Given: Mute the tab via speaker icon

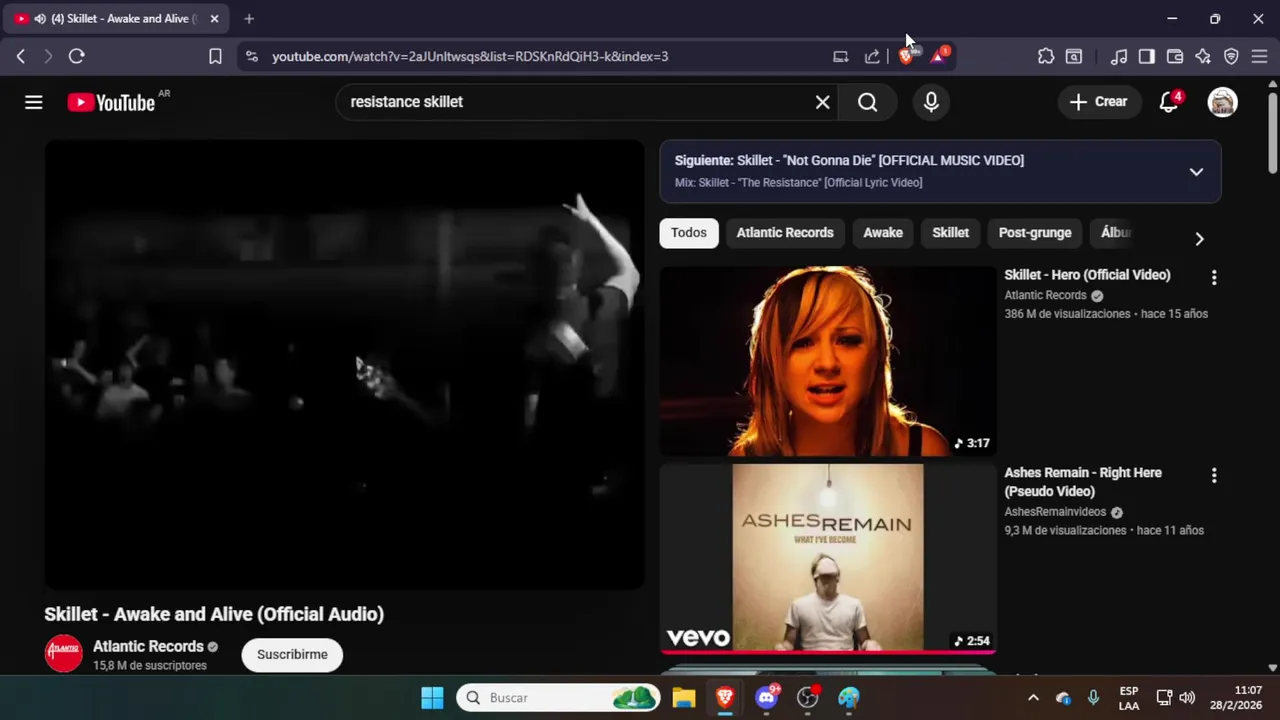Looking at the screenshot, I should (x=40, y=19).
